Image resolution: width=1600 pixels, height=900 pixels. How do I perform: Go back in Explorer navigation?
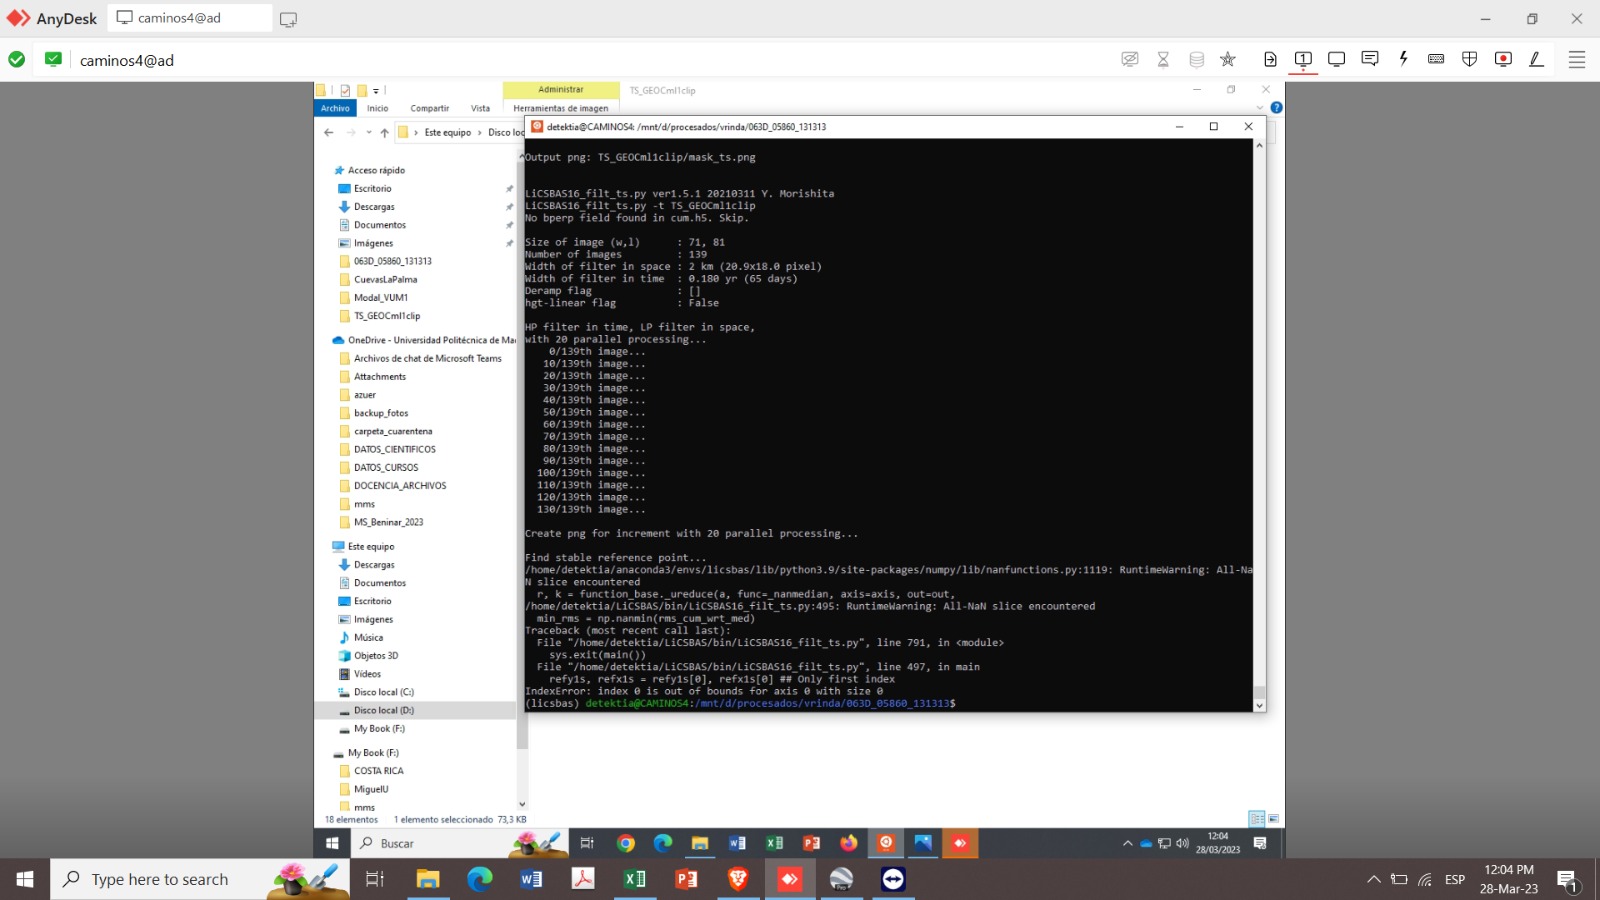coord(329,132)
